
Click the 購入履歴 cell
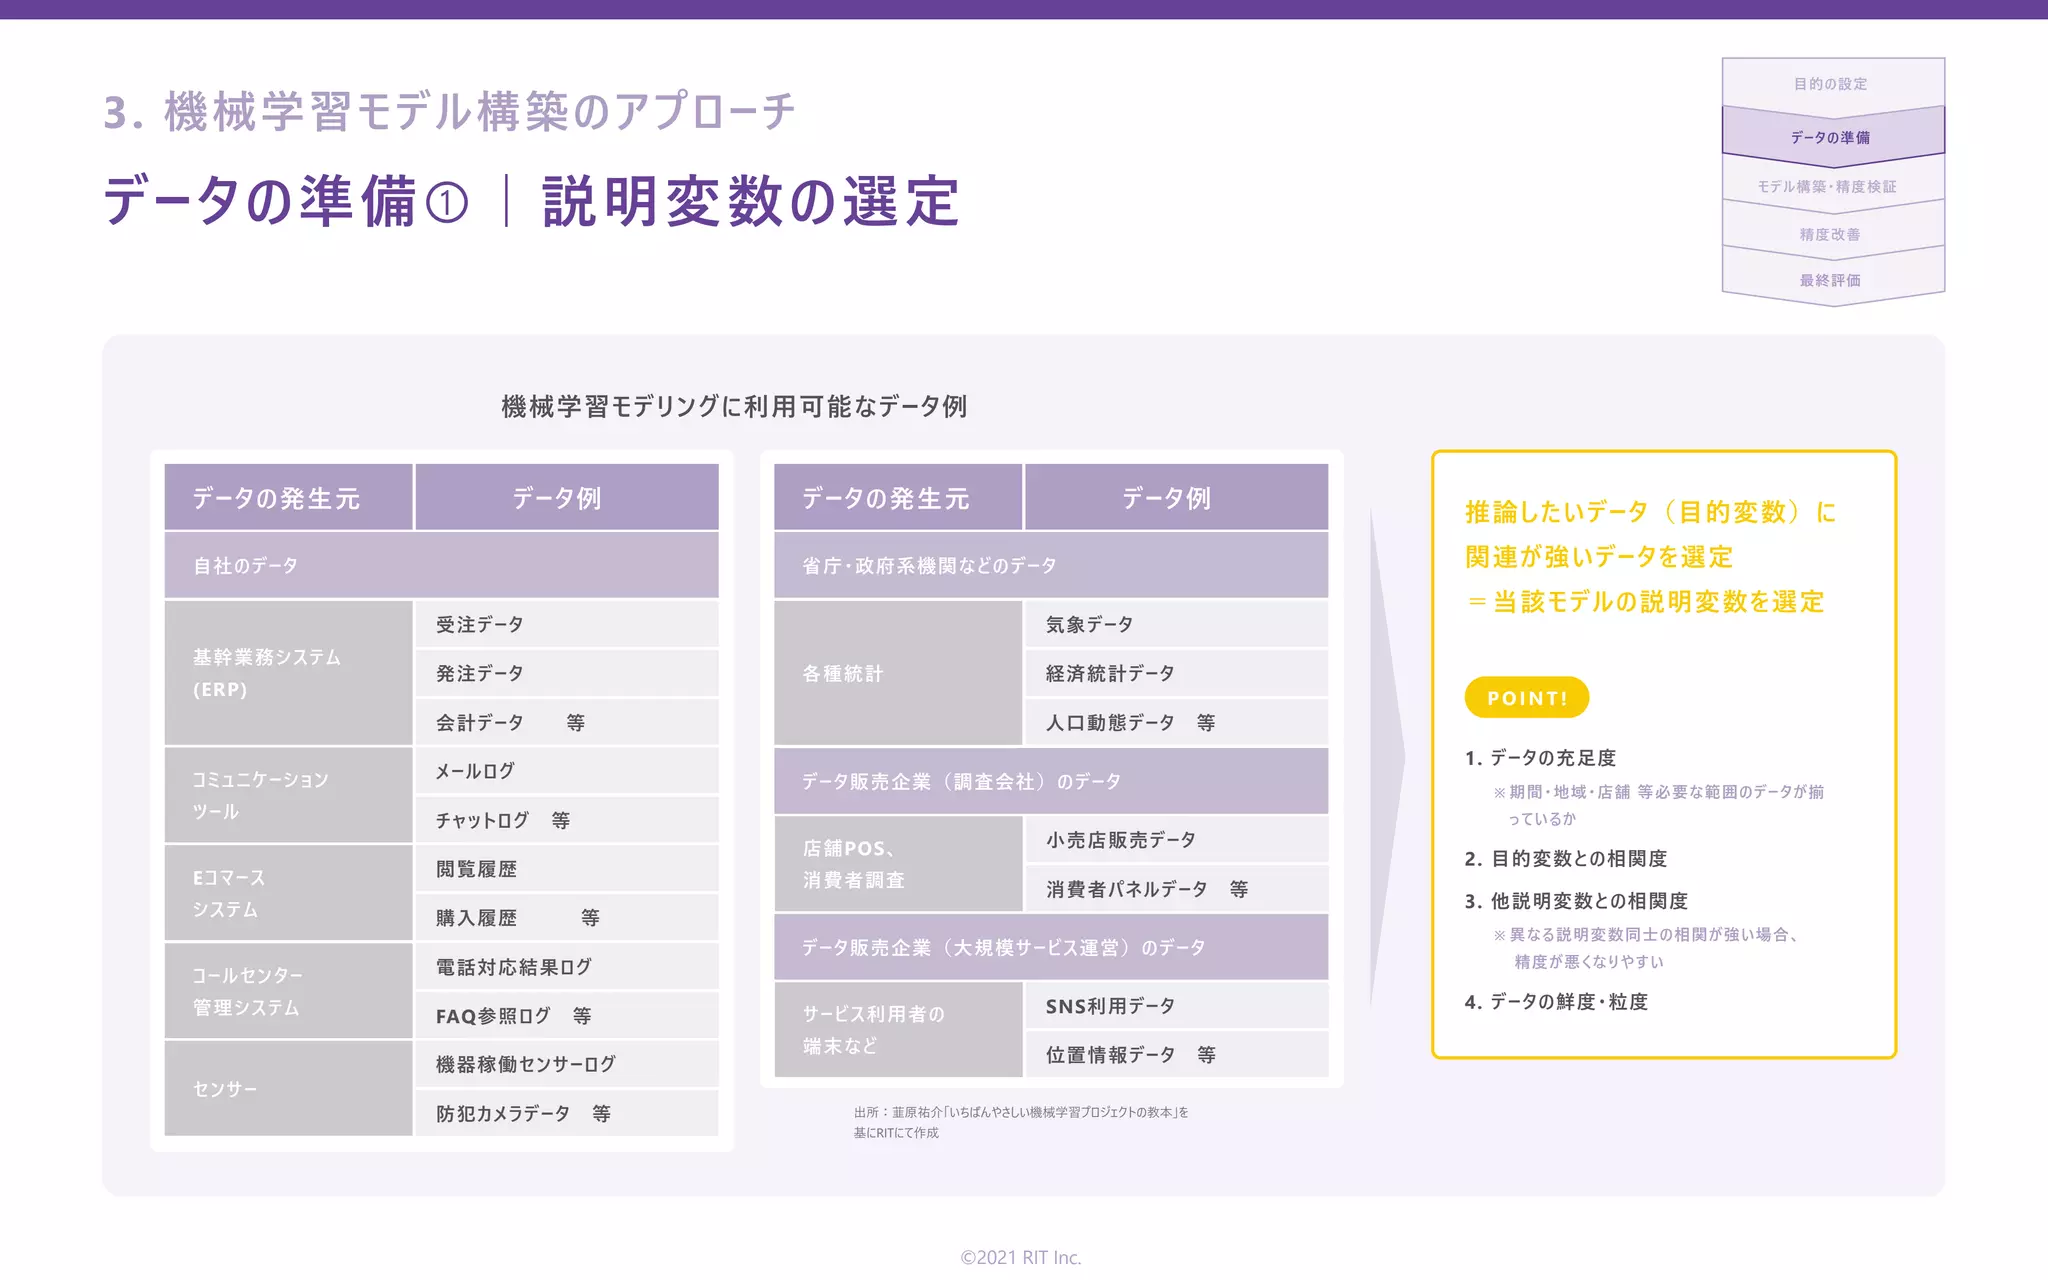567,917
